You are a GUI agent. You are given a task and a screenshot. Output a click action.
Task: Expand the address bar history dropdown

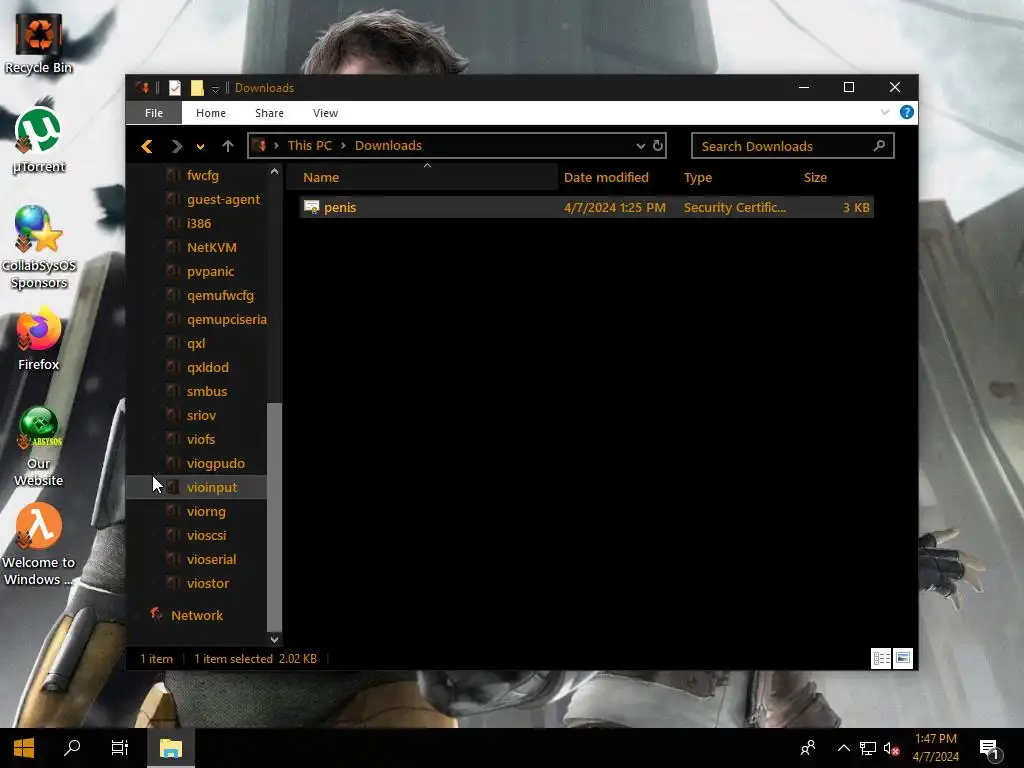pyautogui.click(x=641, y=146)
